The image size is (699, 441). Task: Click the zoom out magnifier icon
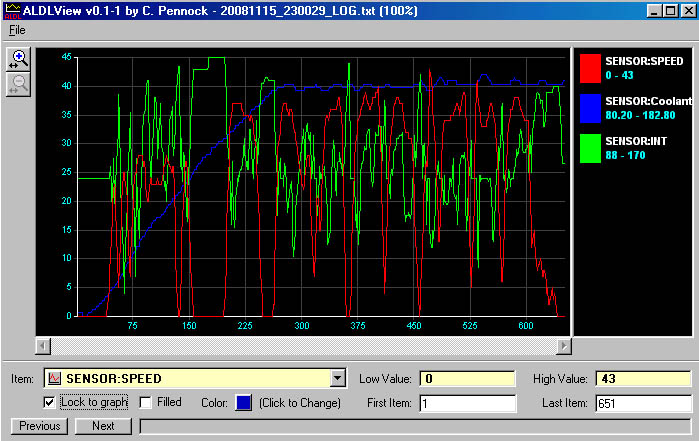18,84
